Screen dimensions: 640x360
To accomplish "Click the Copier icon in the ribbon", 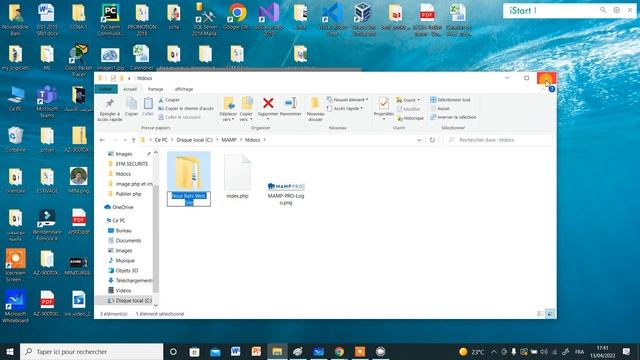I will [131, 104].
